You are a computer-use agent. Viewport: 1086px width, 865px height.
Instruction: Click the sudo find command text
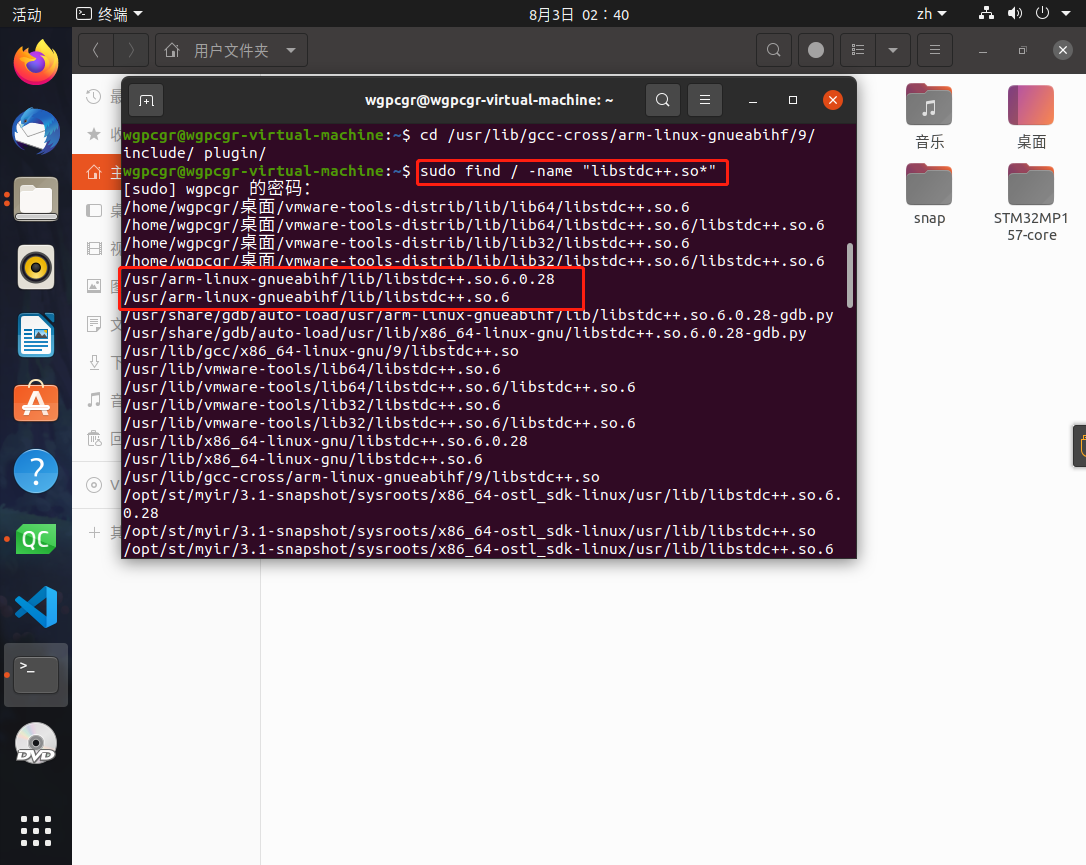coord(568,171)
